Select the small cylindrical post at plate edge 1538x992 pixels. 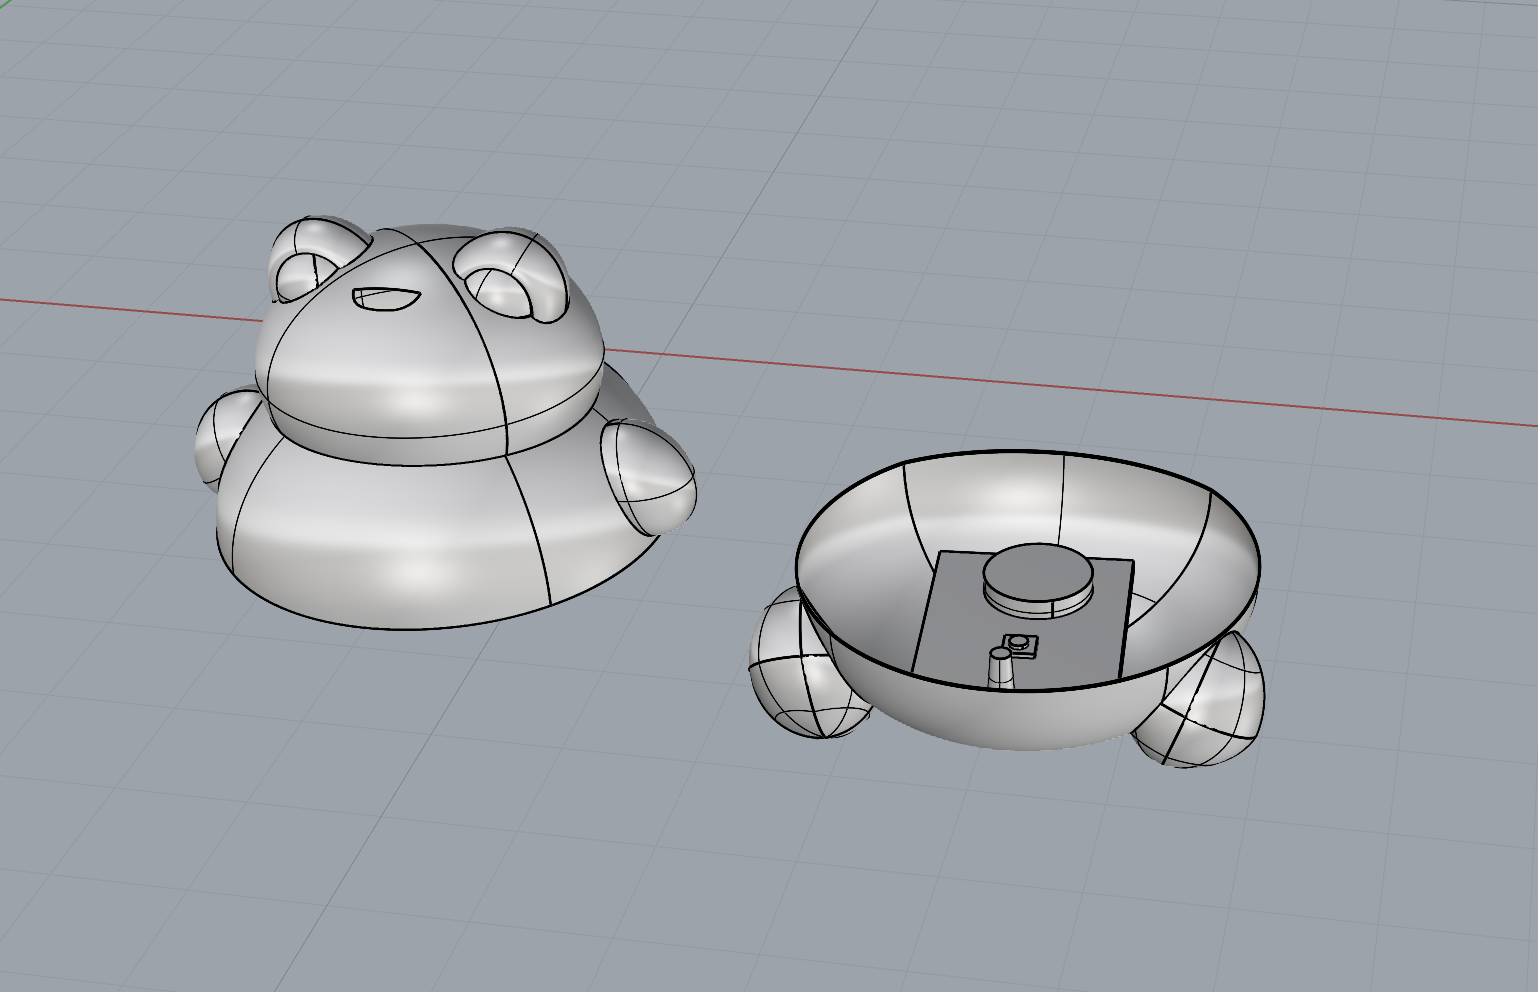coord(1000,668)
